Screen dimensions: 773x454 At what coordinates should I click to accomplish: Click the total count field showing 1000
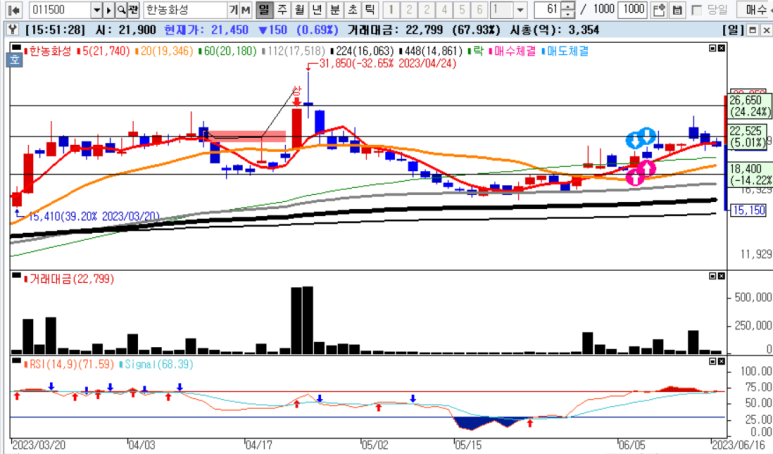click(x=632, y=9)
